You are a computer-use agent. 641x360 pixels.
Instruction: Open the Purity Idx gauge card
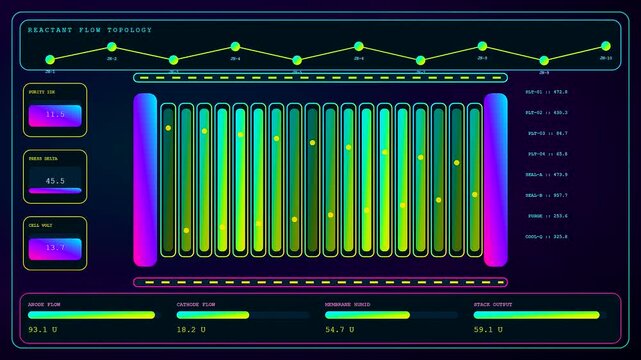click(x=55, y=110)
